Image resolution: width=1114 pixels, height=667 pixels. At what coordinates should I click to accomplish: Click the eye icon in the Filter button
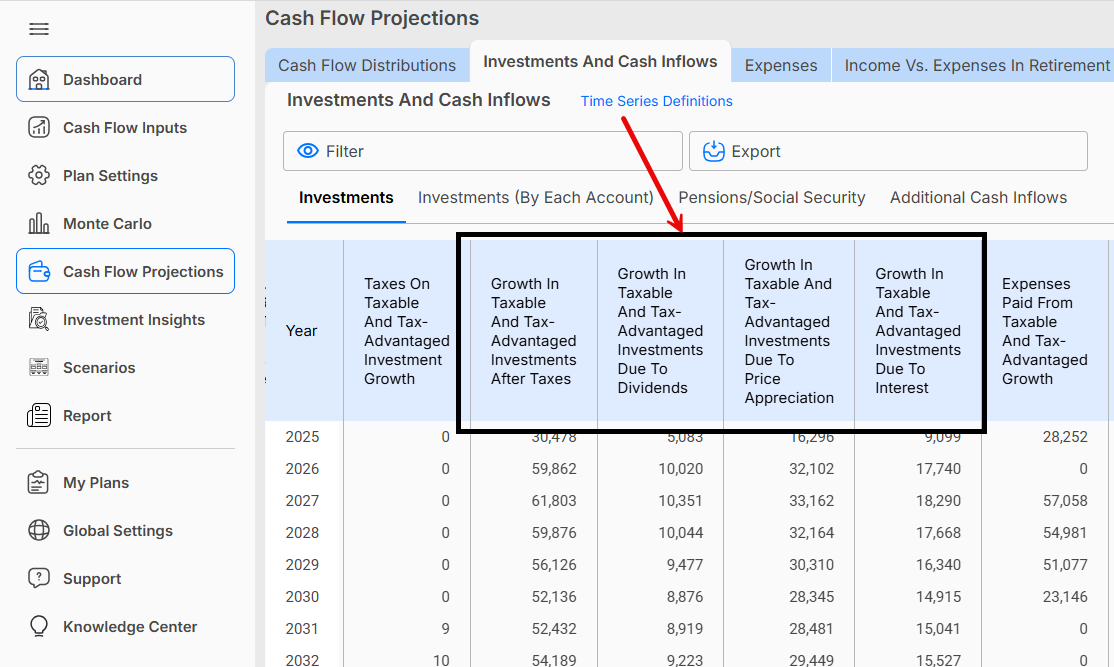click(x=308, y=151)
